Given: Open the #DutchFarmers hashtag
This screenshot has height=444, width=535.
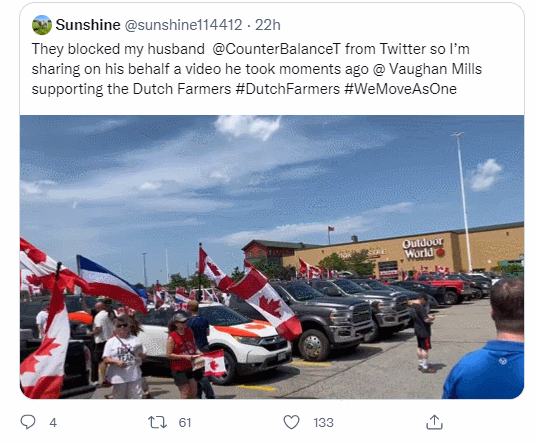Looking at the screenshot, I should tap(288, 89).
